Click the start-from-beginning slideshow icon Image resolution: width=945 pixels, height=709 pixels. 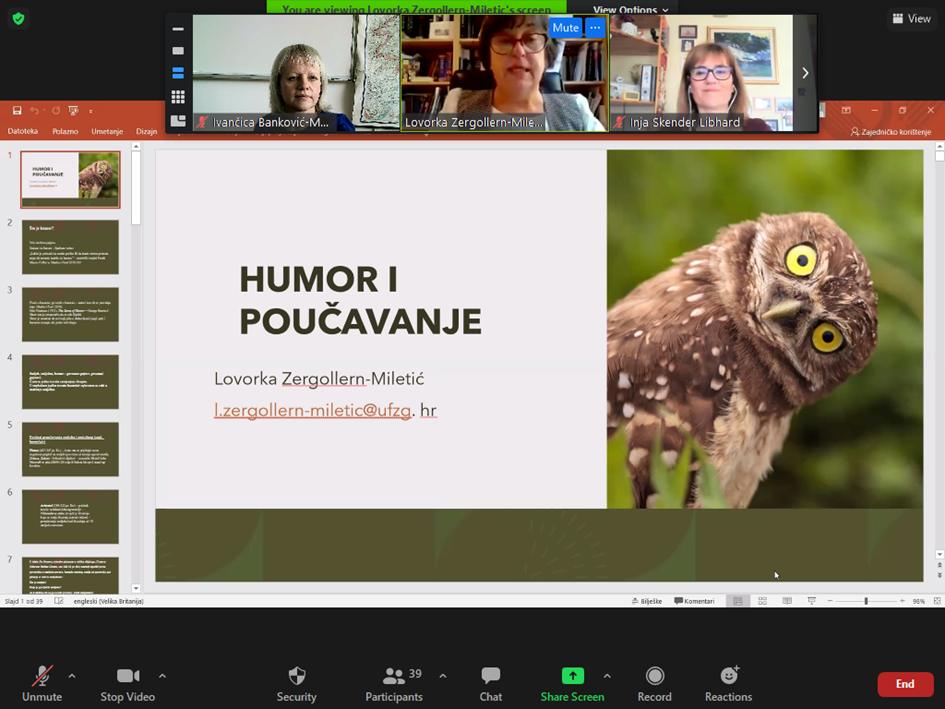tap(74, 111)
